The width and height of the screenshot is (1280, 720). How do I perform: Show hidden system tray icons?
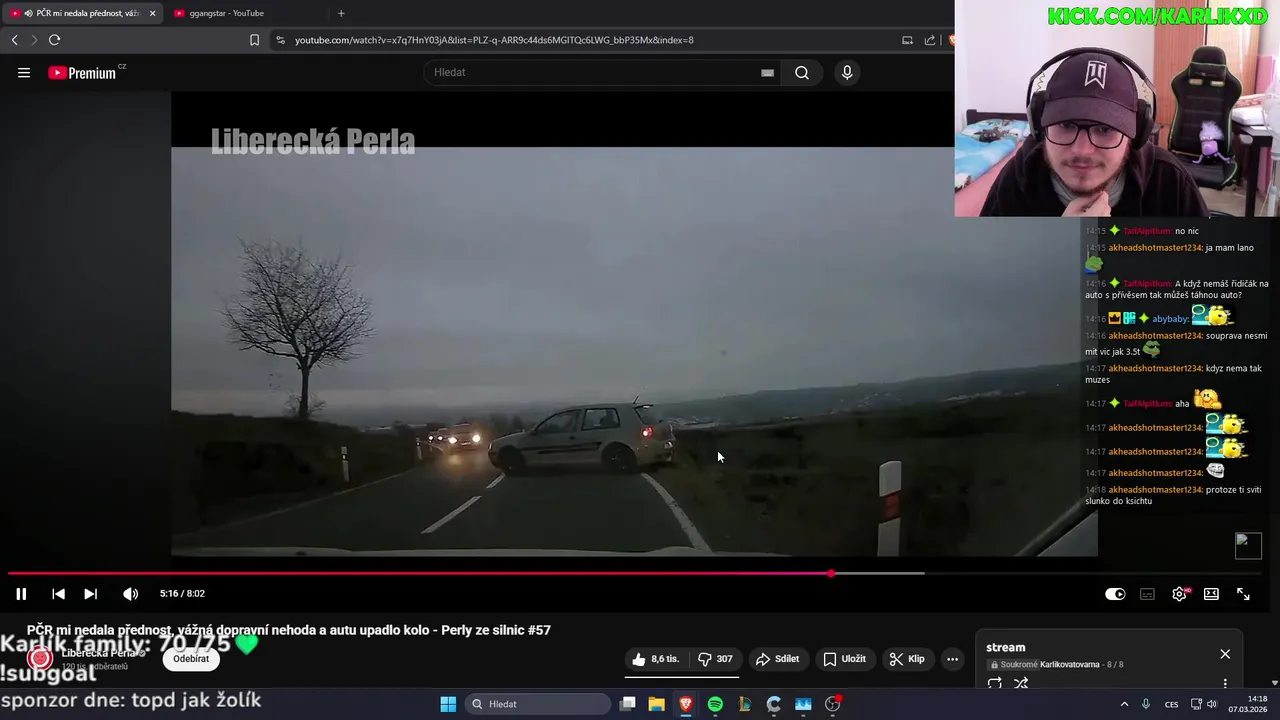[x=1124, y=704]
